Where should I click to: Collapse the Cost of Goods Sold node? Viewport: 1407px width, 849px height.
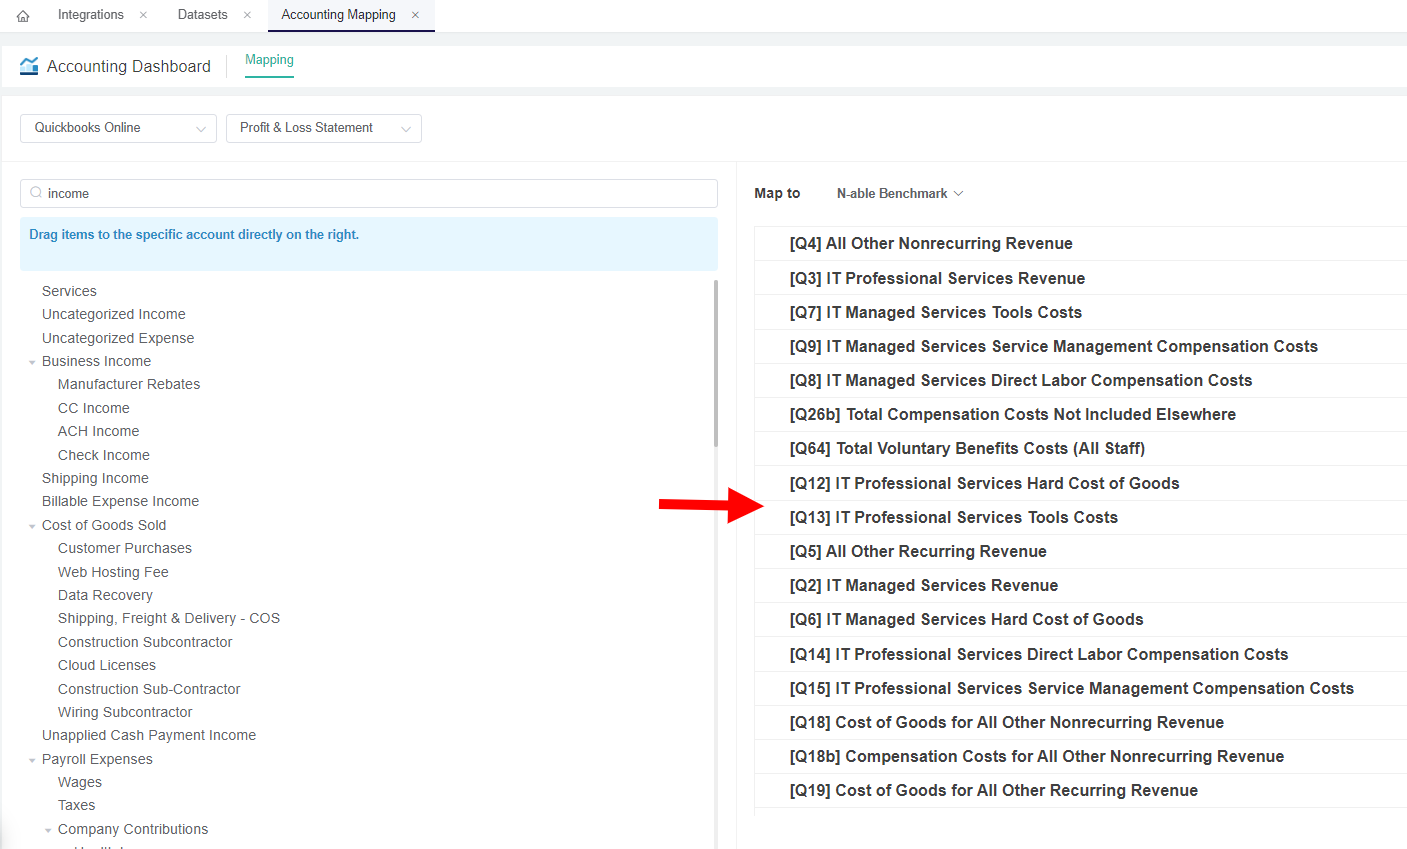[x=32, y=526]
